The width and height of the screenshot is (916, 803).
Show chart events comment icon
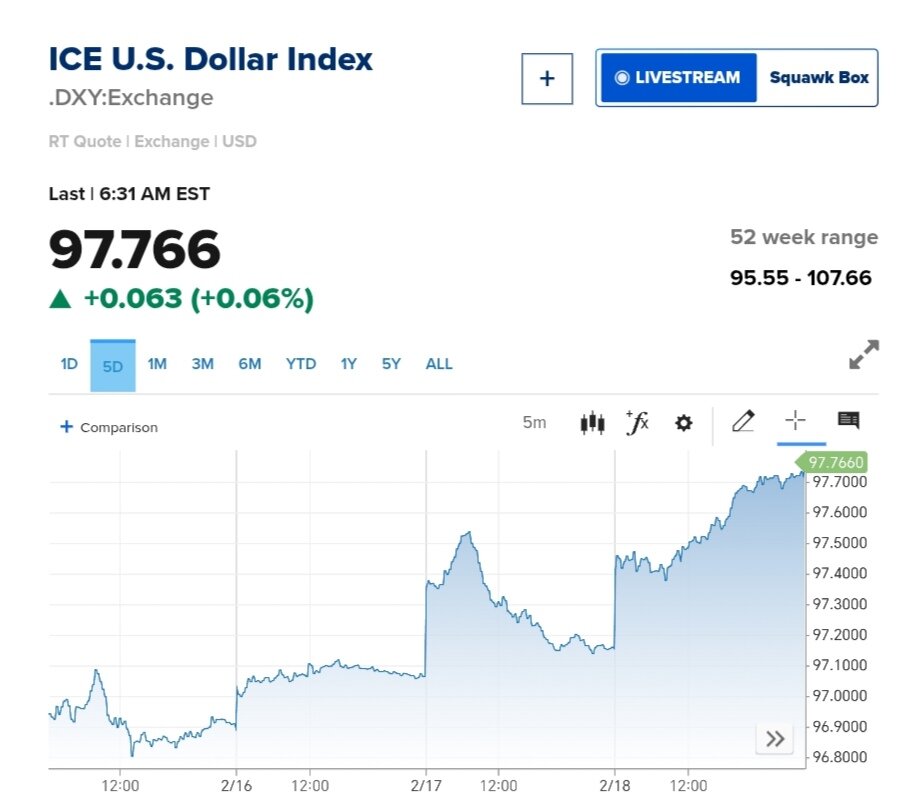(848, 421)
